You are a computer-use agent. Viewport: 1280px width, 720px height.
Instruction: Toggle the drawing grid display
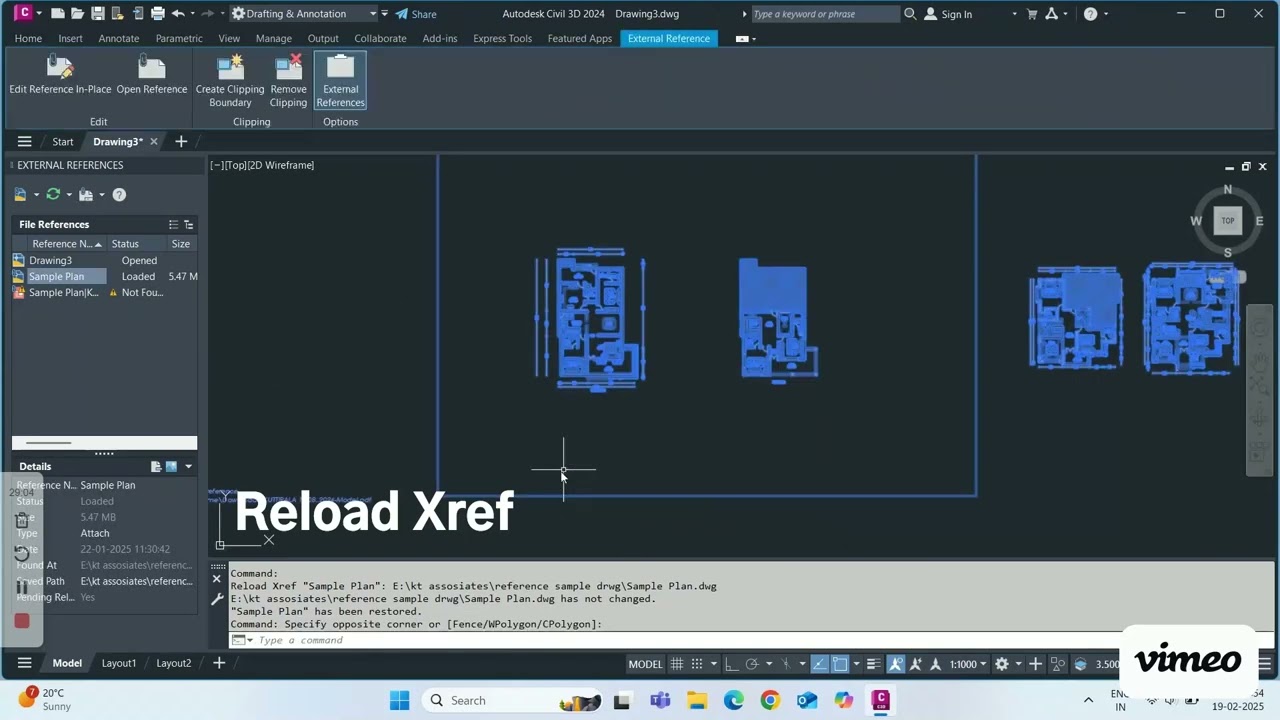pos(677,664)
